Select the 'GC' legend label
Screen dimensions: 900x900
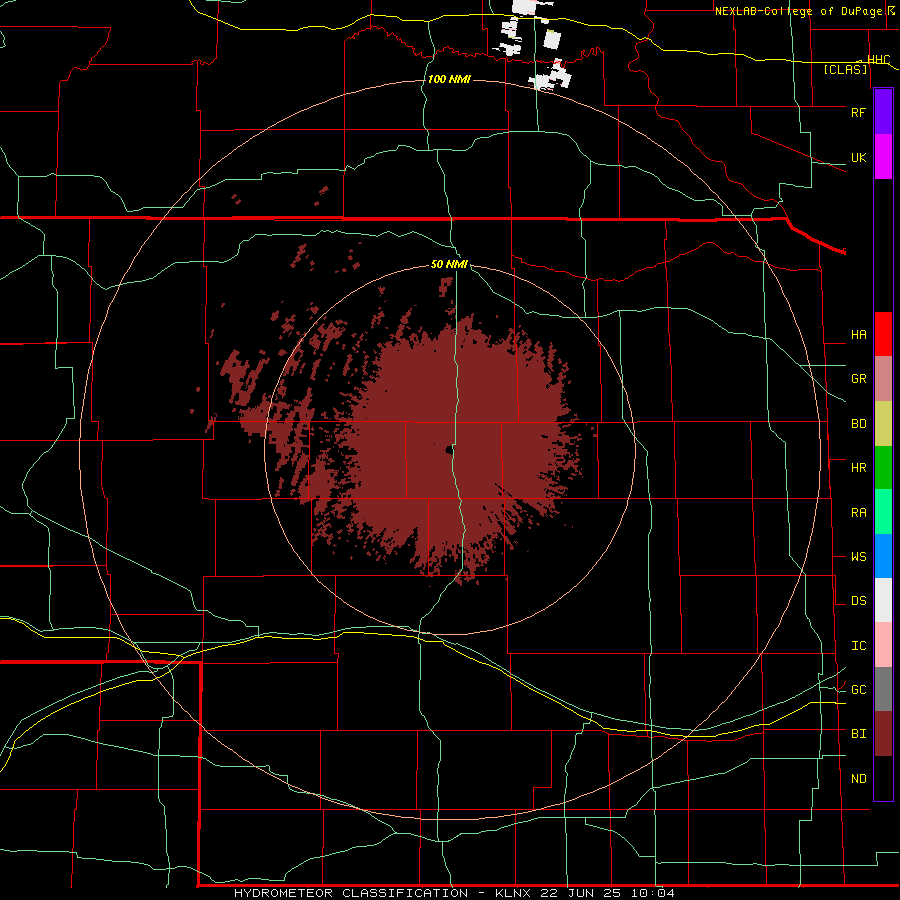click(x=858, y=690)
